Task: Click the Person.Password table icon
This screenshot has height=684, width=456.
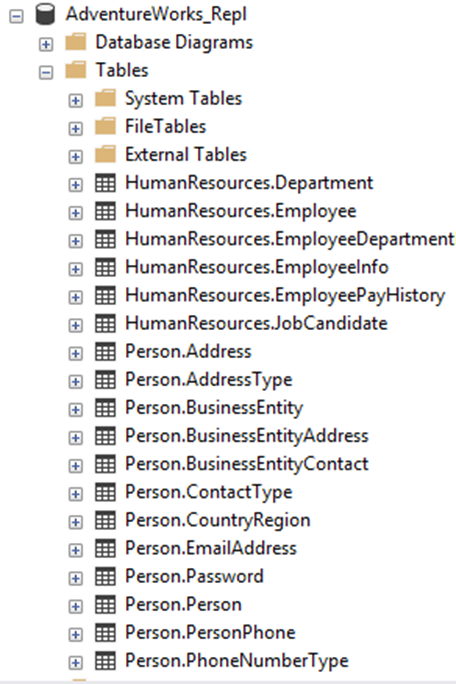Action: (105, 577)
